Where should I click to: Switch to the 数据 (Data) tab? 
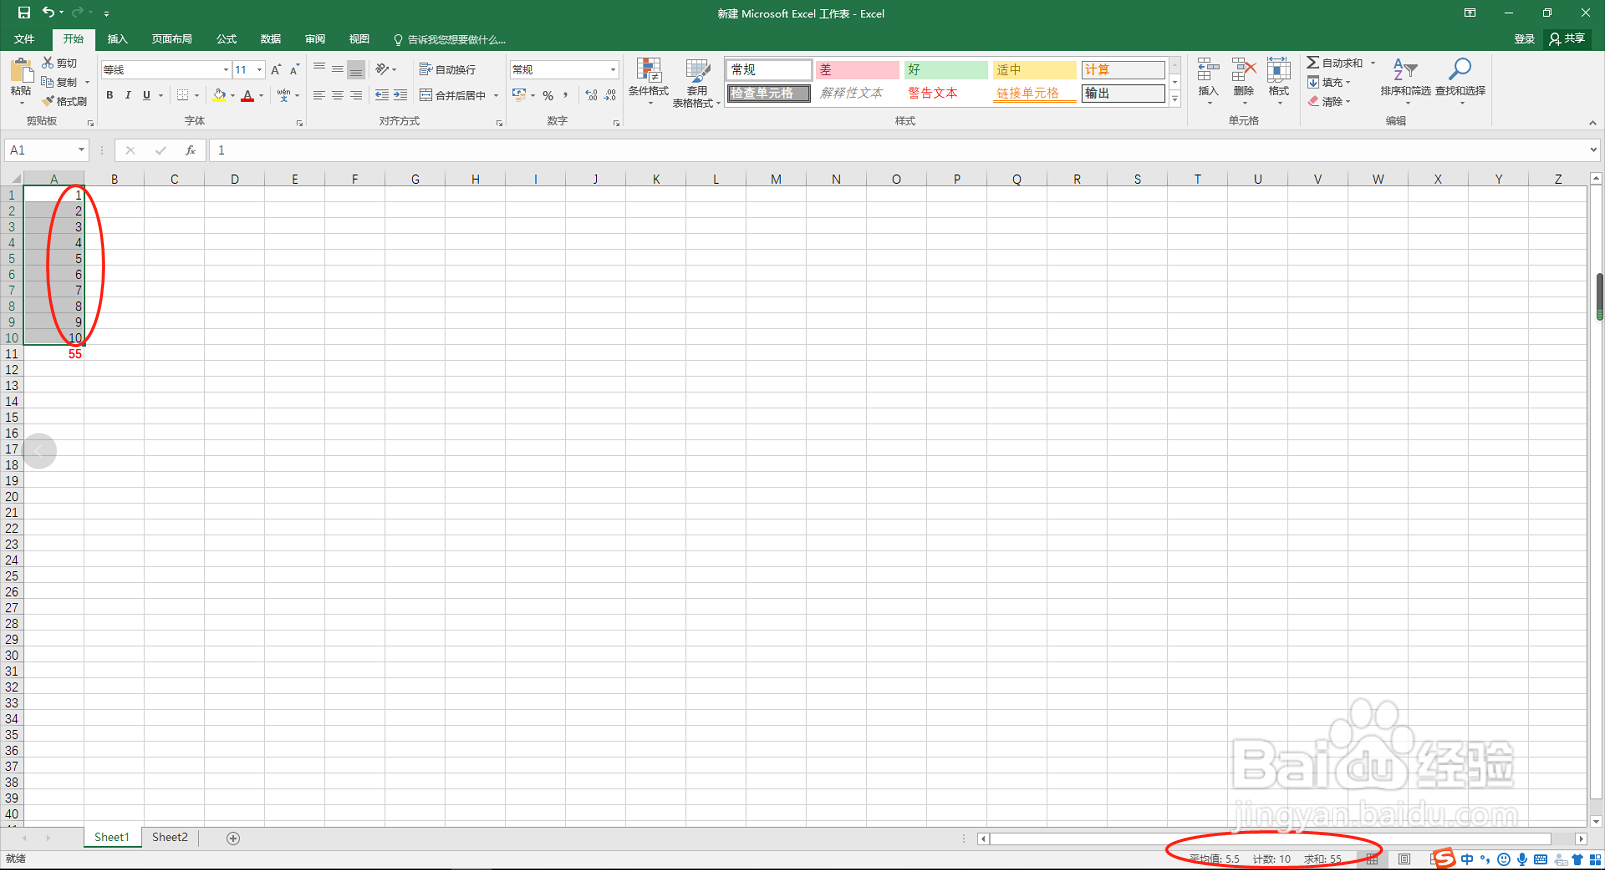(270, 39)
